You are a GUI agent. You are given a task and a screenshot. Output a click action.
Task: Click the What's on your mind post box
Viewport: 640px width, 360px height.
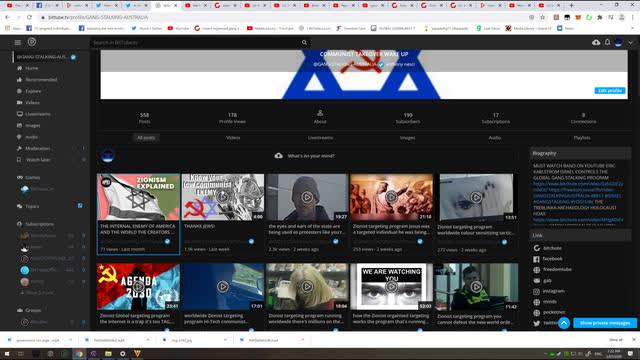click(311, 156)
